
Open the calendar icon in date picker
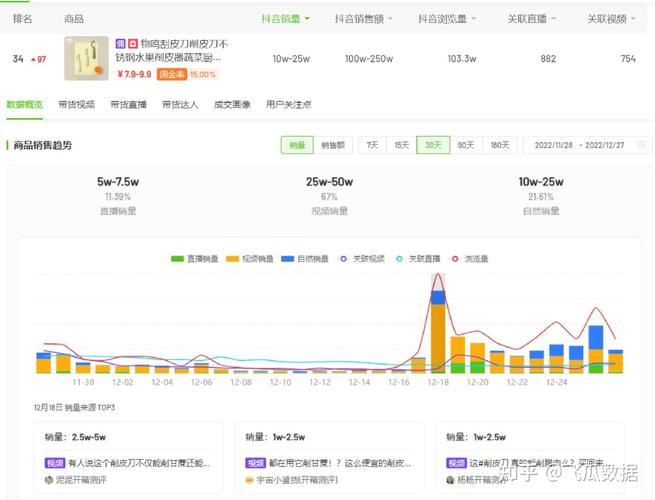point(642,145)
